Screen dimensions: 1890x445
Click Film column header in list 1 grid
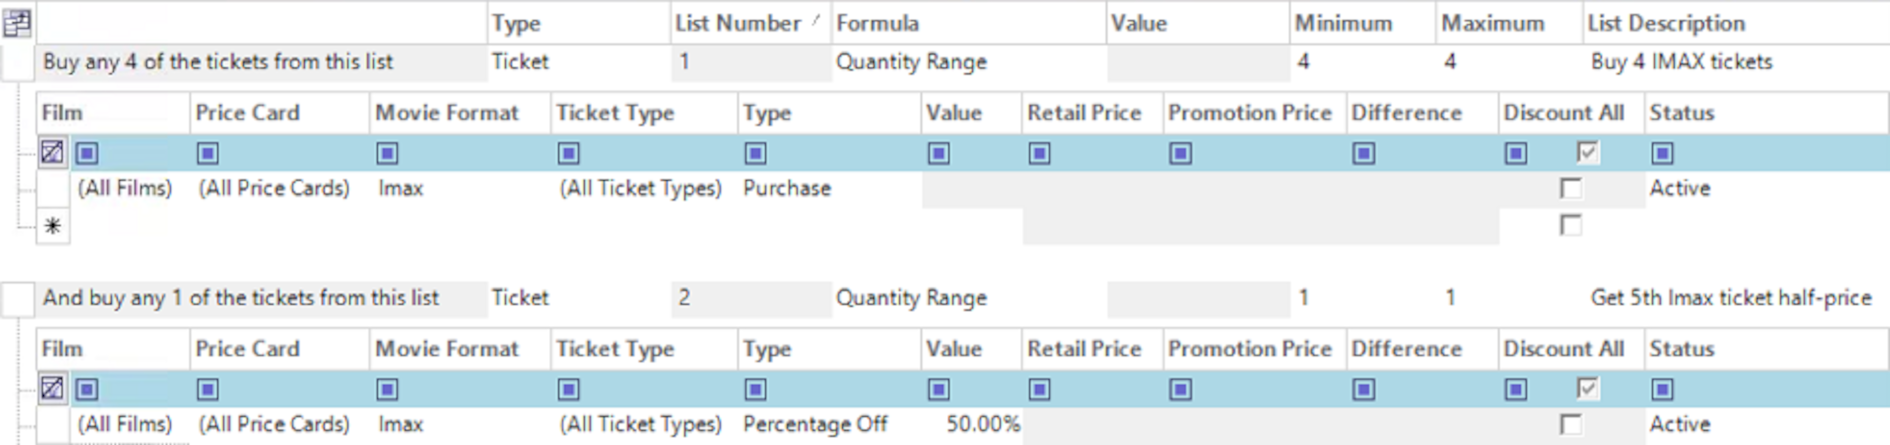113,113
